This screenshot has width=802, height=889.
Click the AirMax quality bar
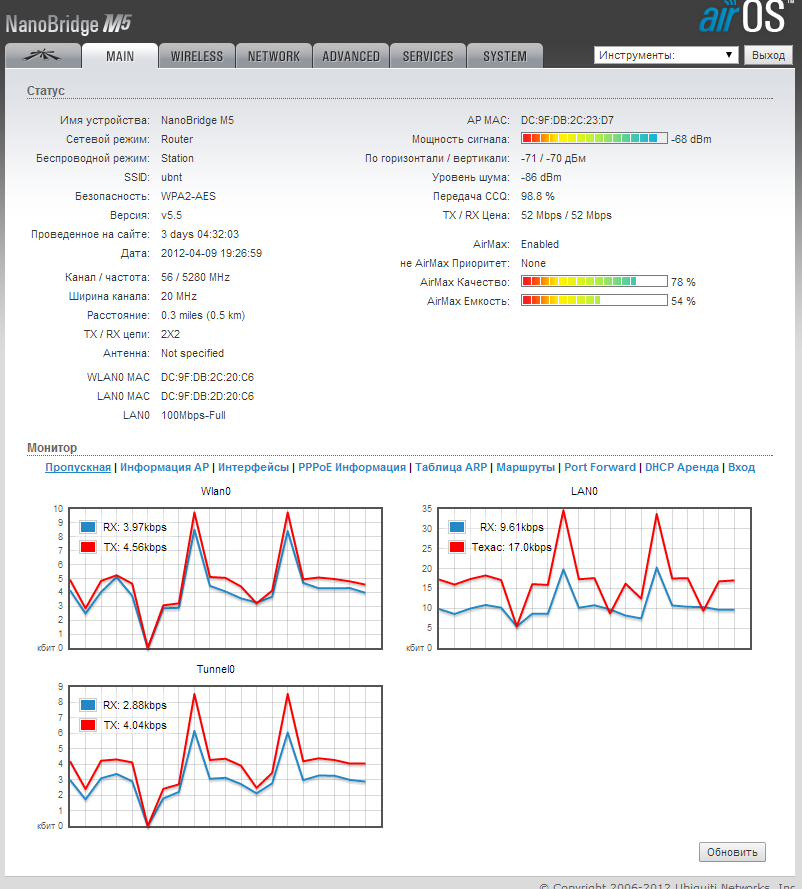tap(594, 282)
